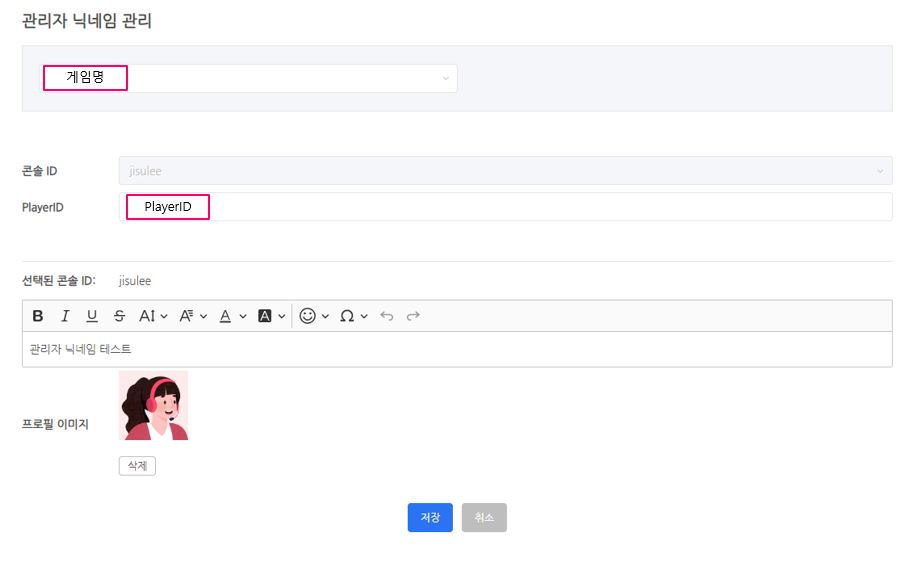
Task: Click into the nickname editor text area
Action: click(458, 349)
